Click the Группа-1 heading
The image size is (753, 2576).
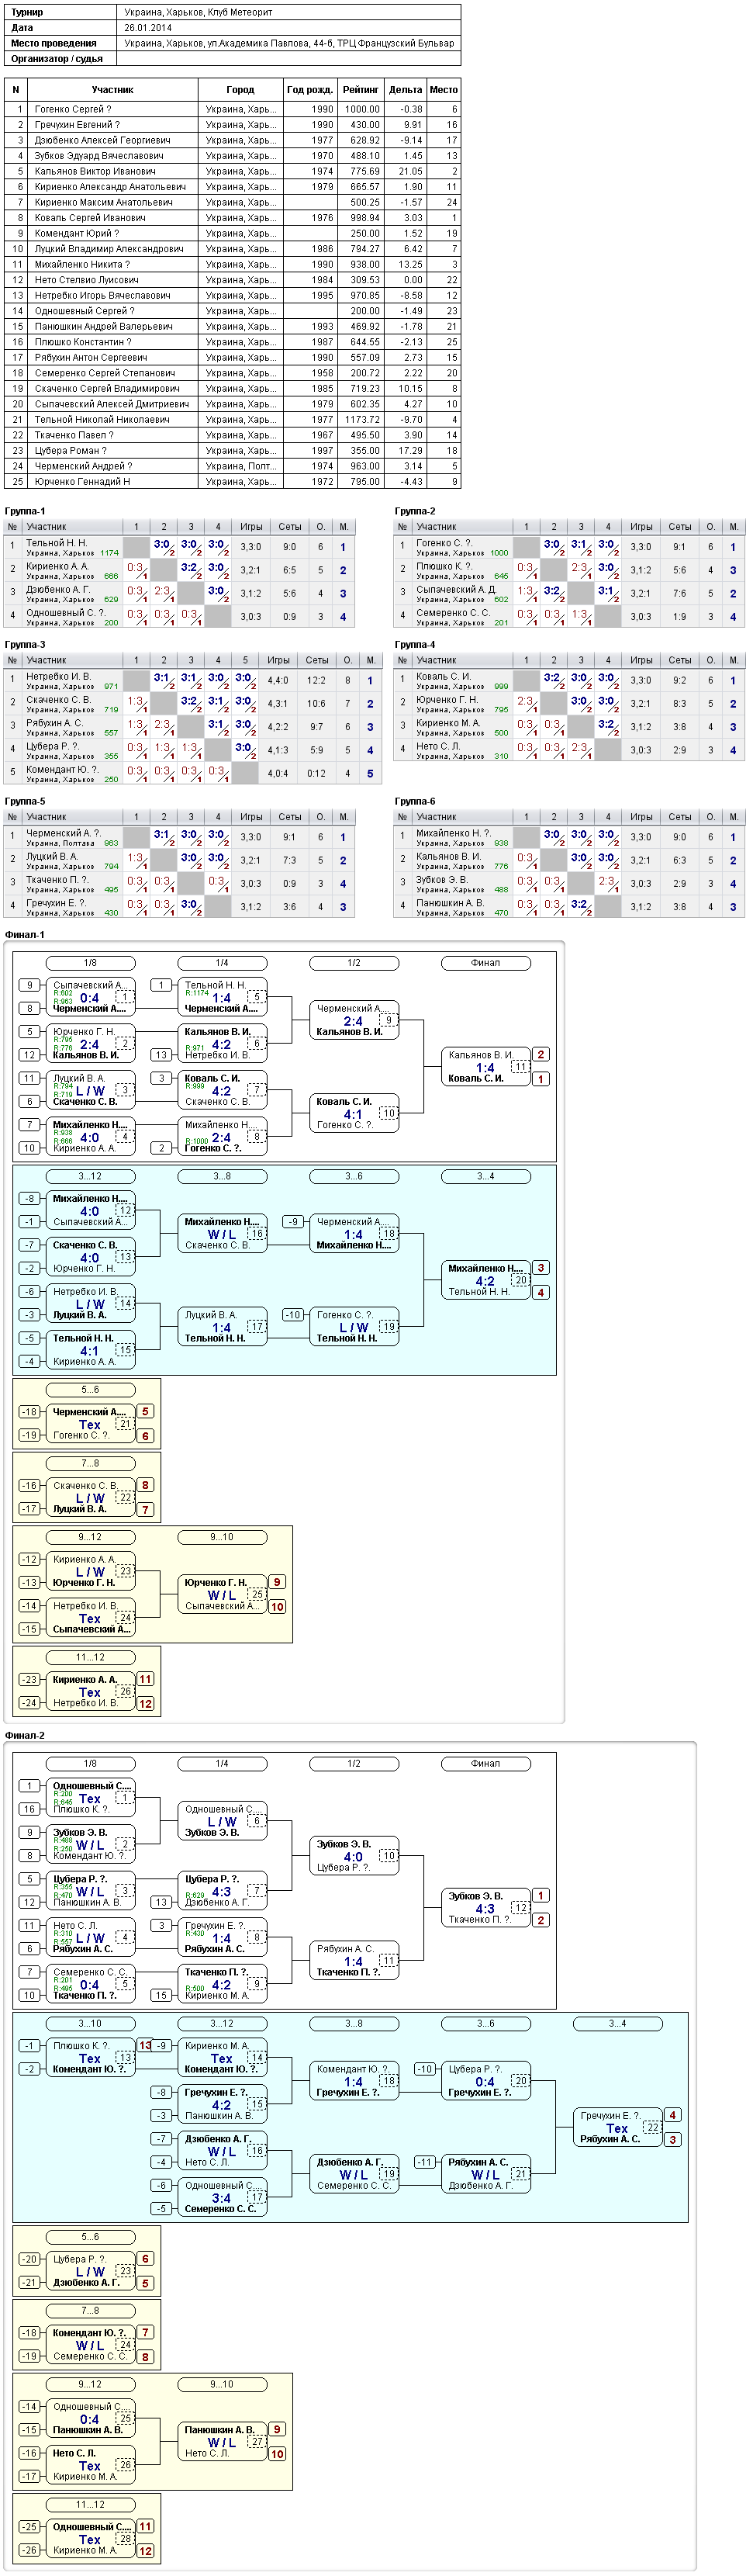25,511
